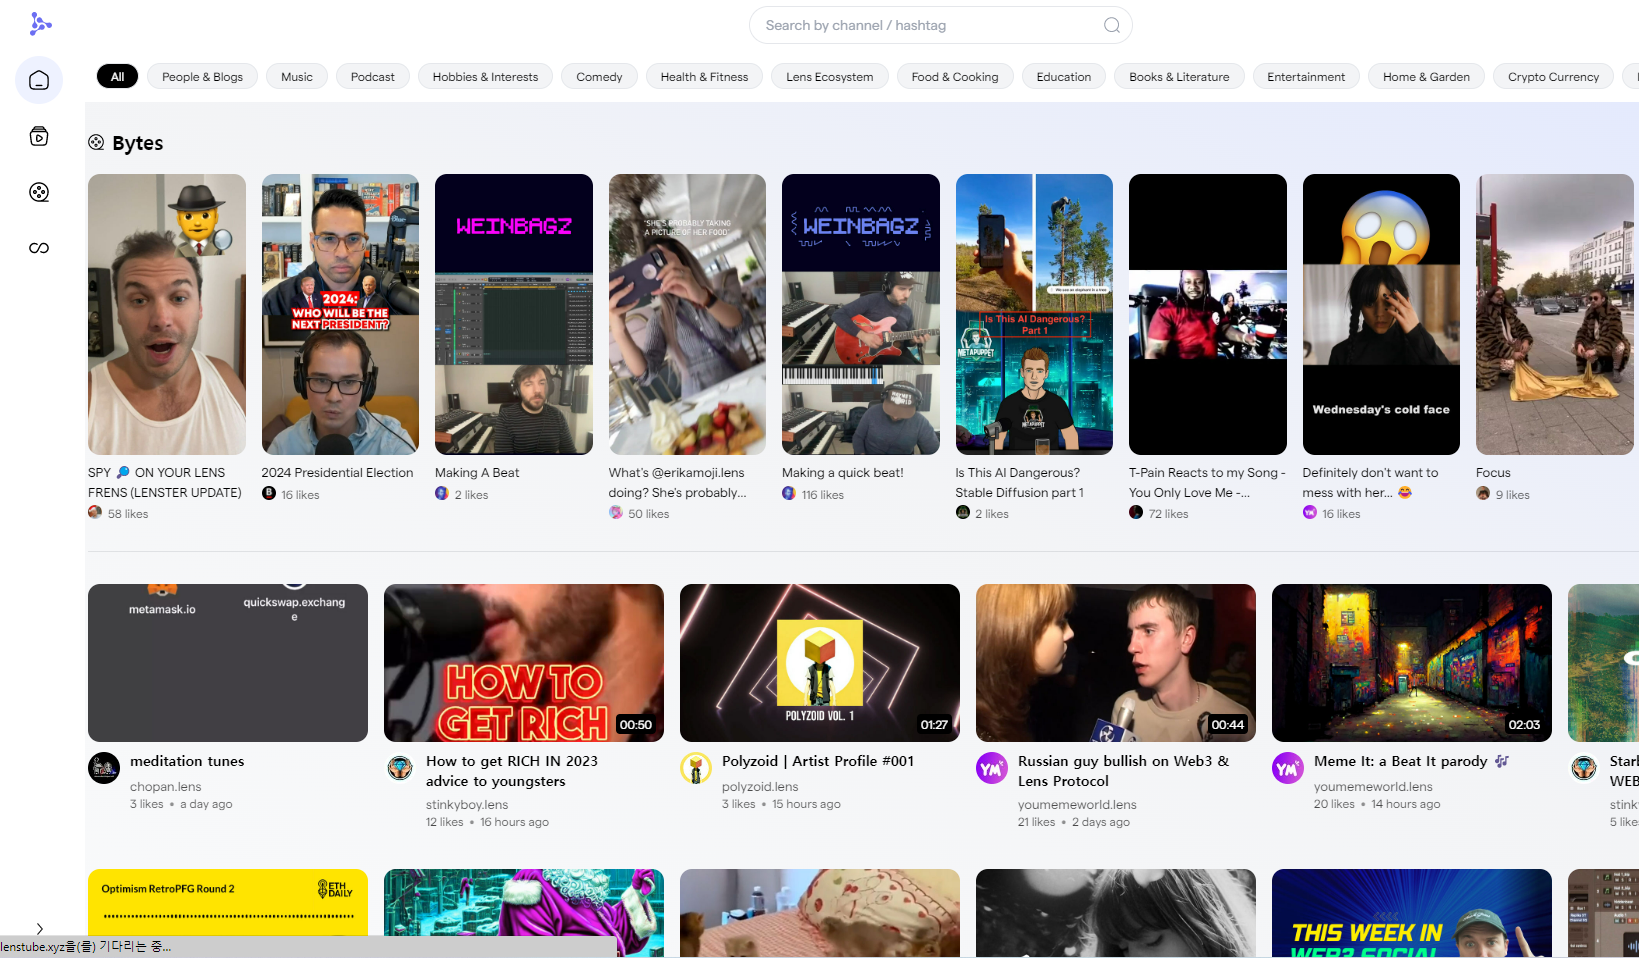Filter by Comedy category
Viewport: 1639px width, 958px height.
pyautogui.click(x=599, y=77)
